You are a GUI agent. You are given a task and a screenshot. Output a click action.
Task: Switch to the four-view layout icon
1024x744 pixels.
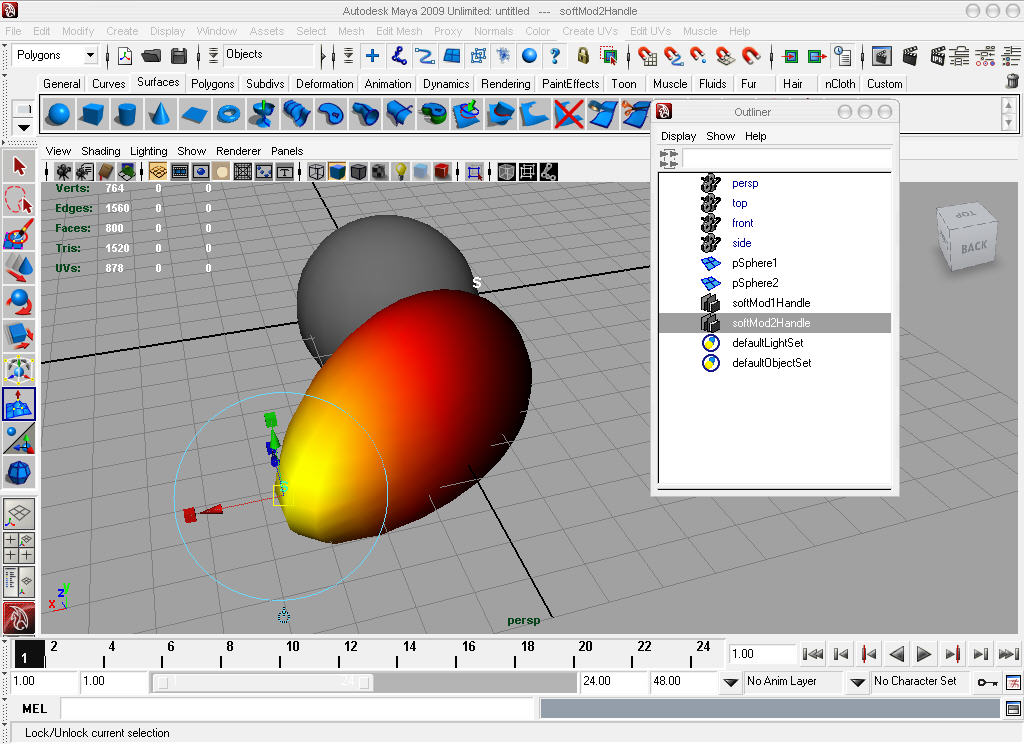(x=19, y=547)
